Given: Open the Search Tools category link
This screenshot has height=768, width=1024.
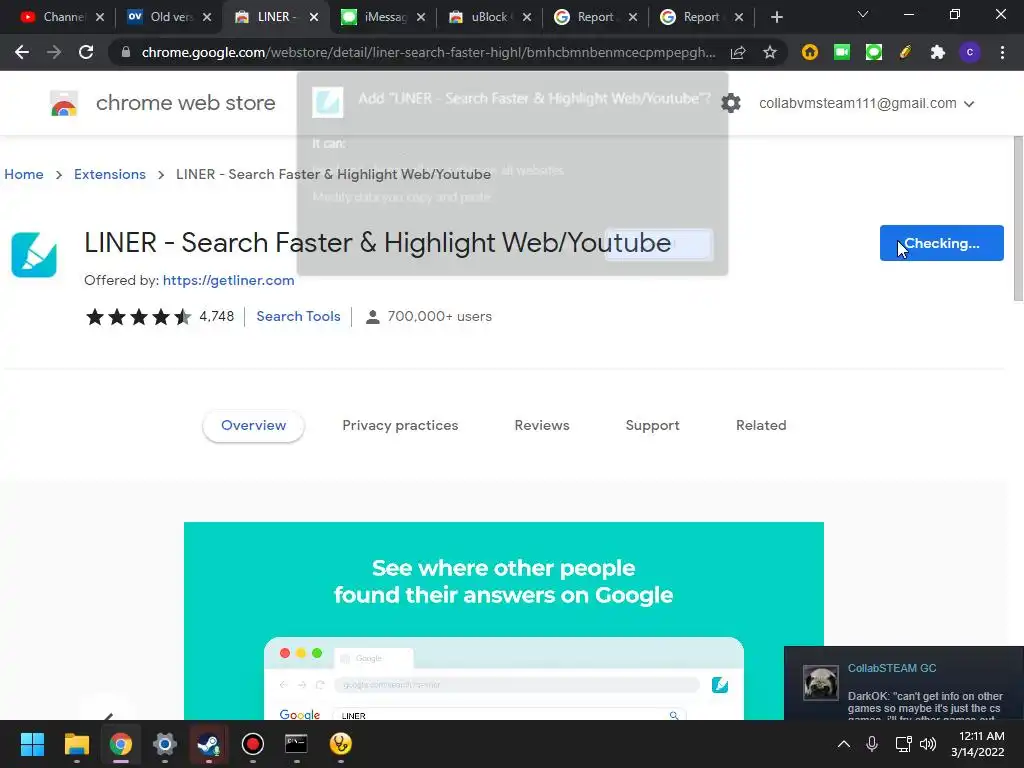Looking at the screenshot, I should pyautogui.click(x=298, y=317).
